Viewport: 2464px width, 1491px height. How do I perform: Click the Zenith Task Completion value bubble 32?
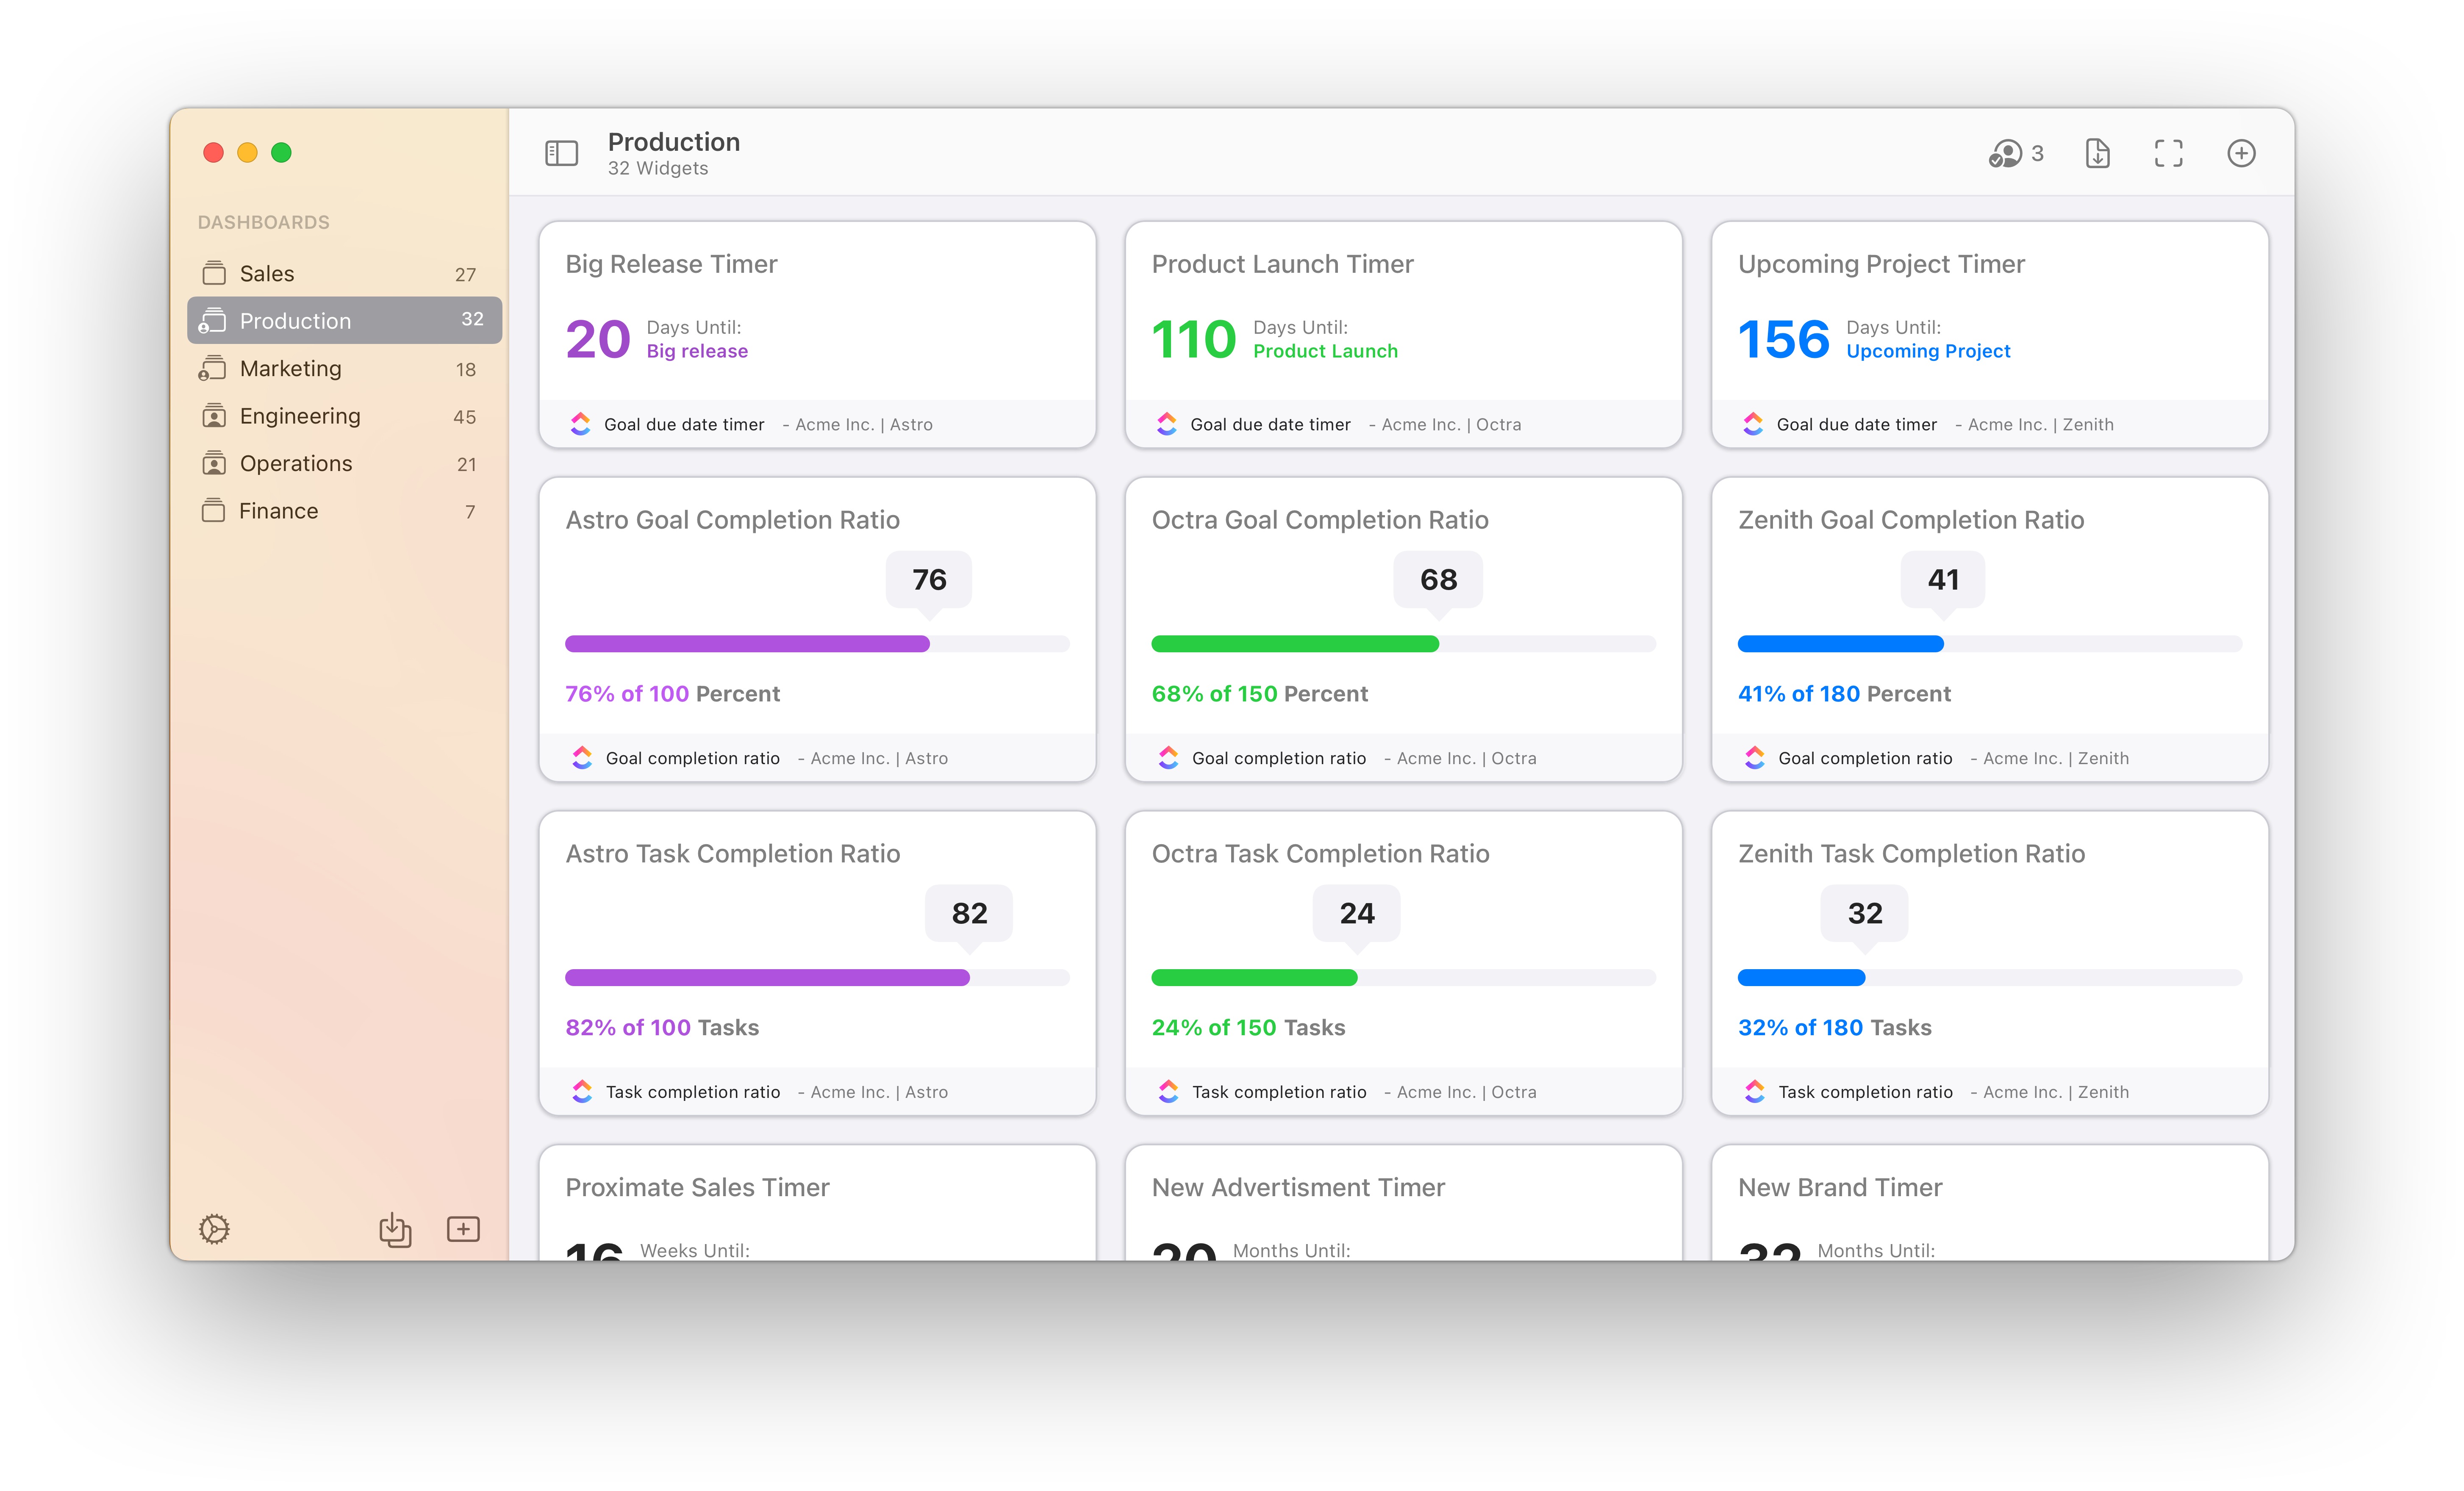1864,913
